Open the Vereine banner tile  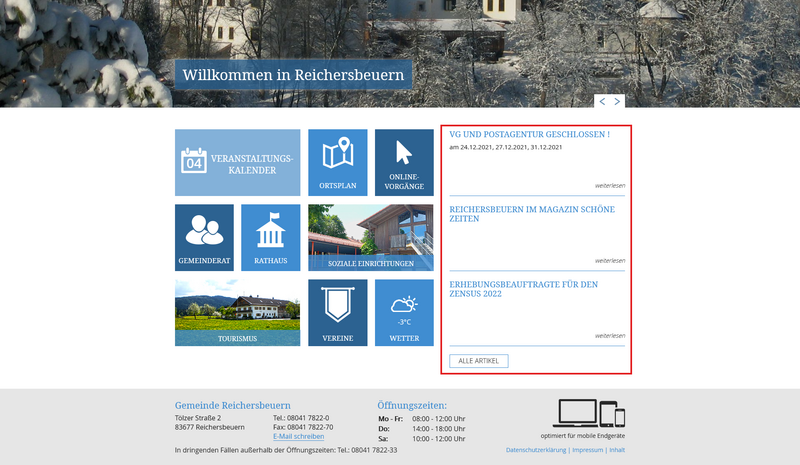[338, 312]
